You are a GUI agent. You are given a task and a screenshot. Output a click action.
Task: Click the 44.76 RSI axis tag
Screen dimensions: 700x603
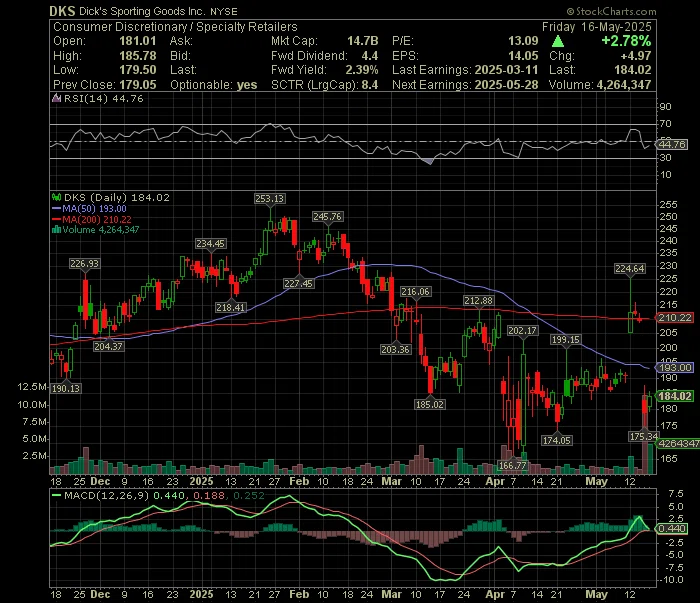(671, 144)
